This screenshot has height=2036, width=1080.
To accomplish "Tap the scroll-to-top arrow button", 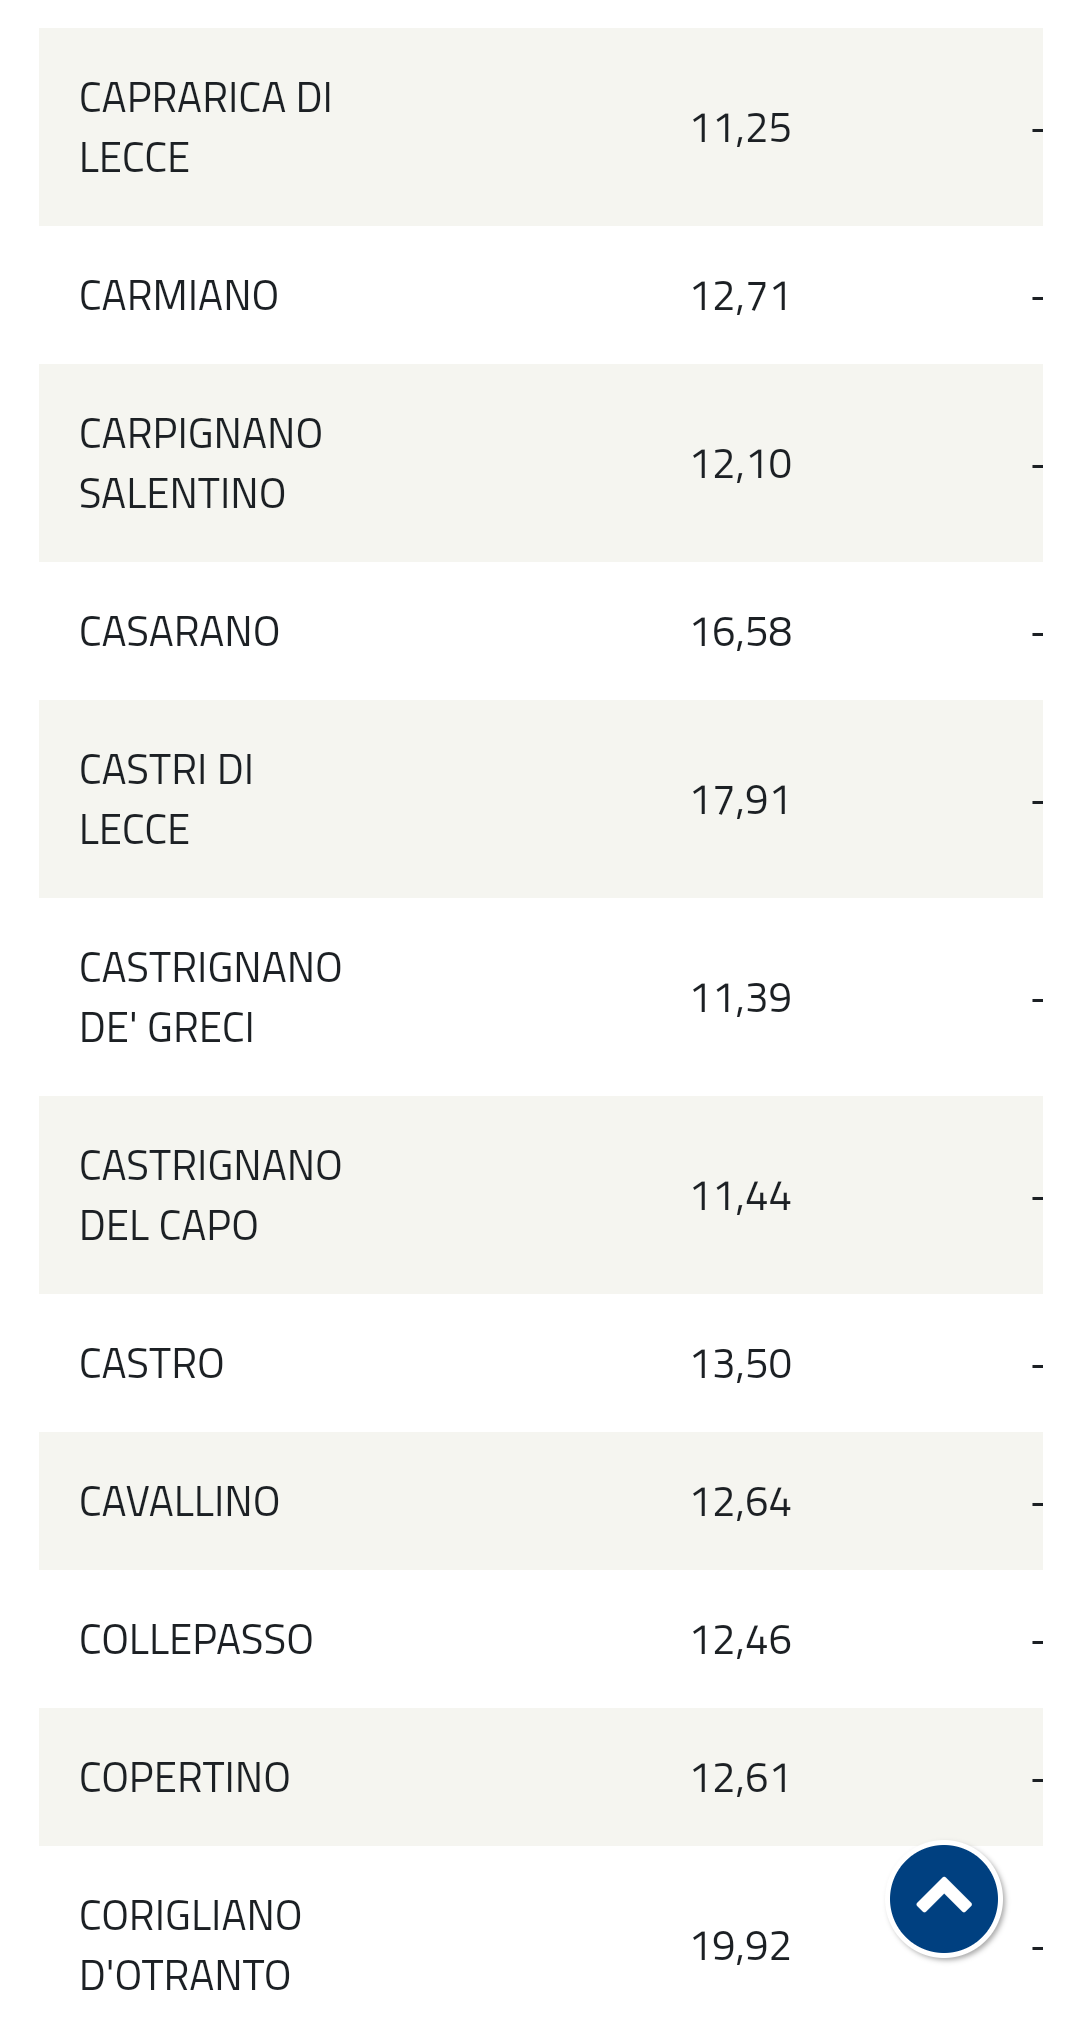I will point(944,1898).
